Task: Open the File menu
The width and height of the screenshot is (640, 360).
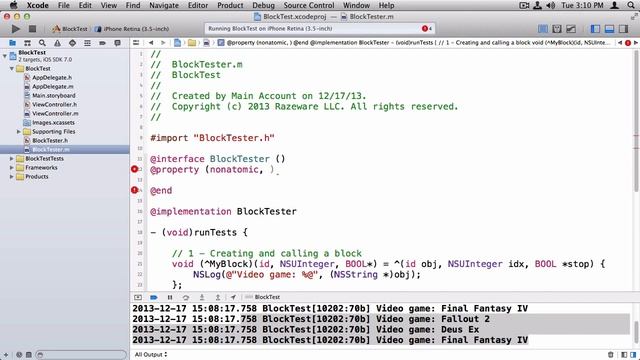Action: click(64, 5)
